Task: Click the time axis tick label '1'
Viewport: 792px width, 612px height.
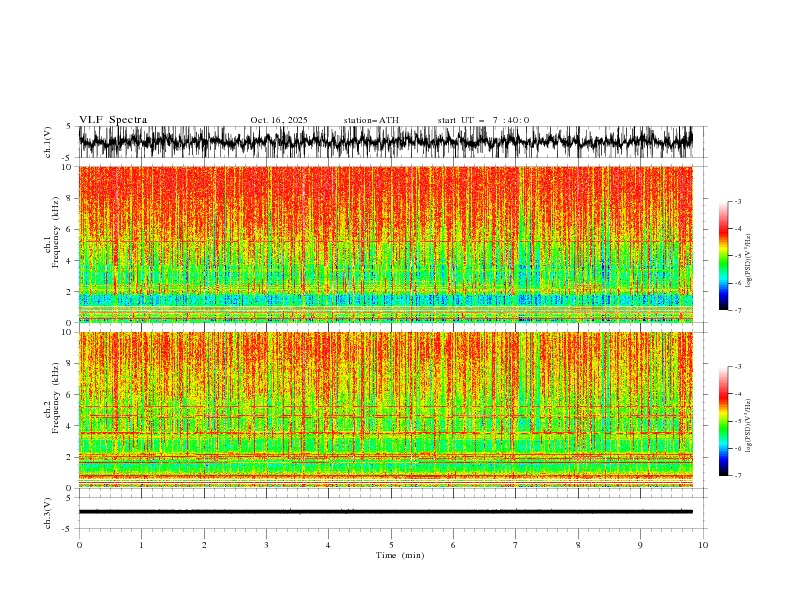Action: (x=141, y=545)
